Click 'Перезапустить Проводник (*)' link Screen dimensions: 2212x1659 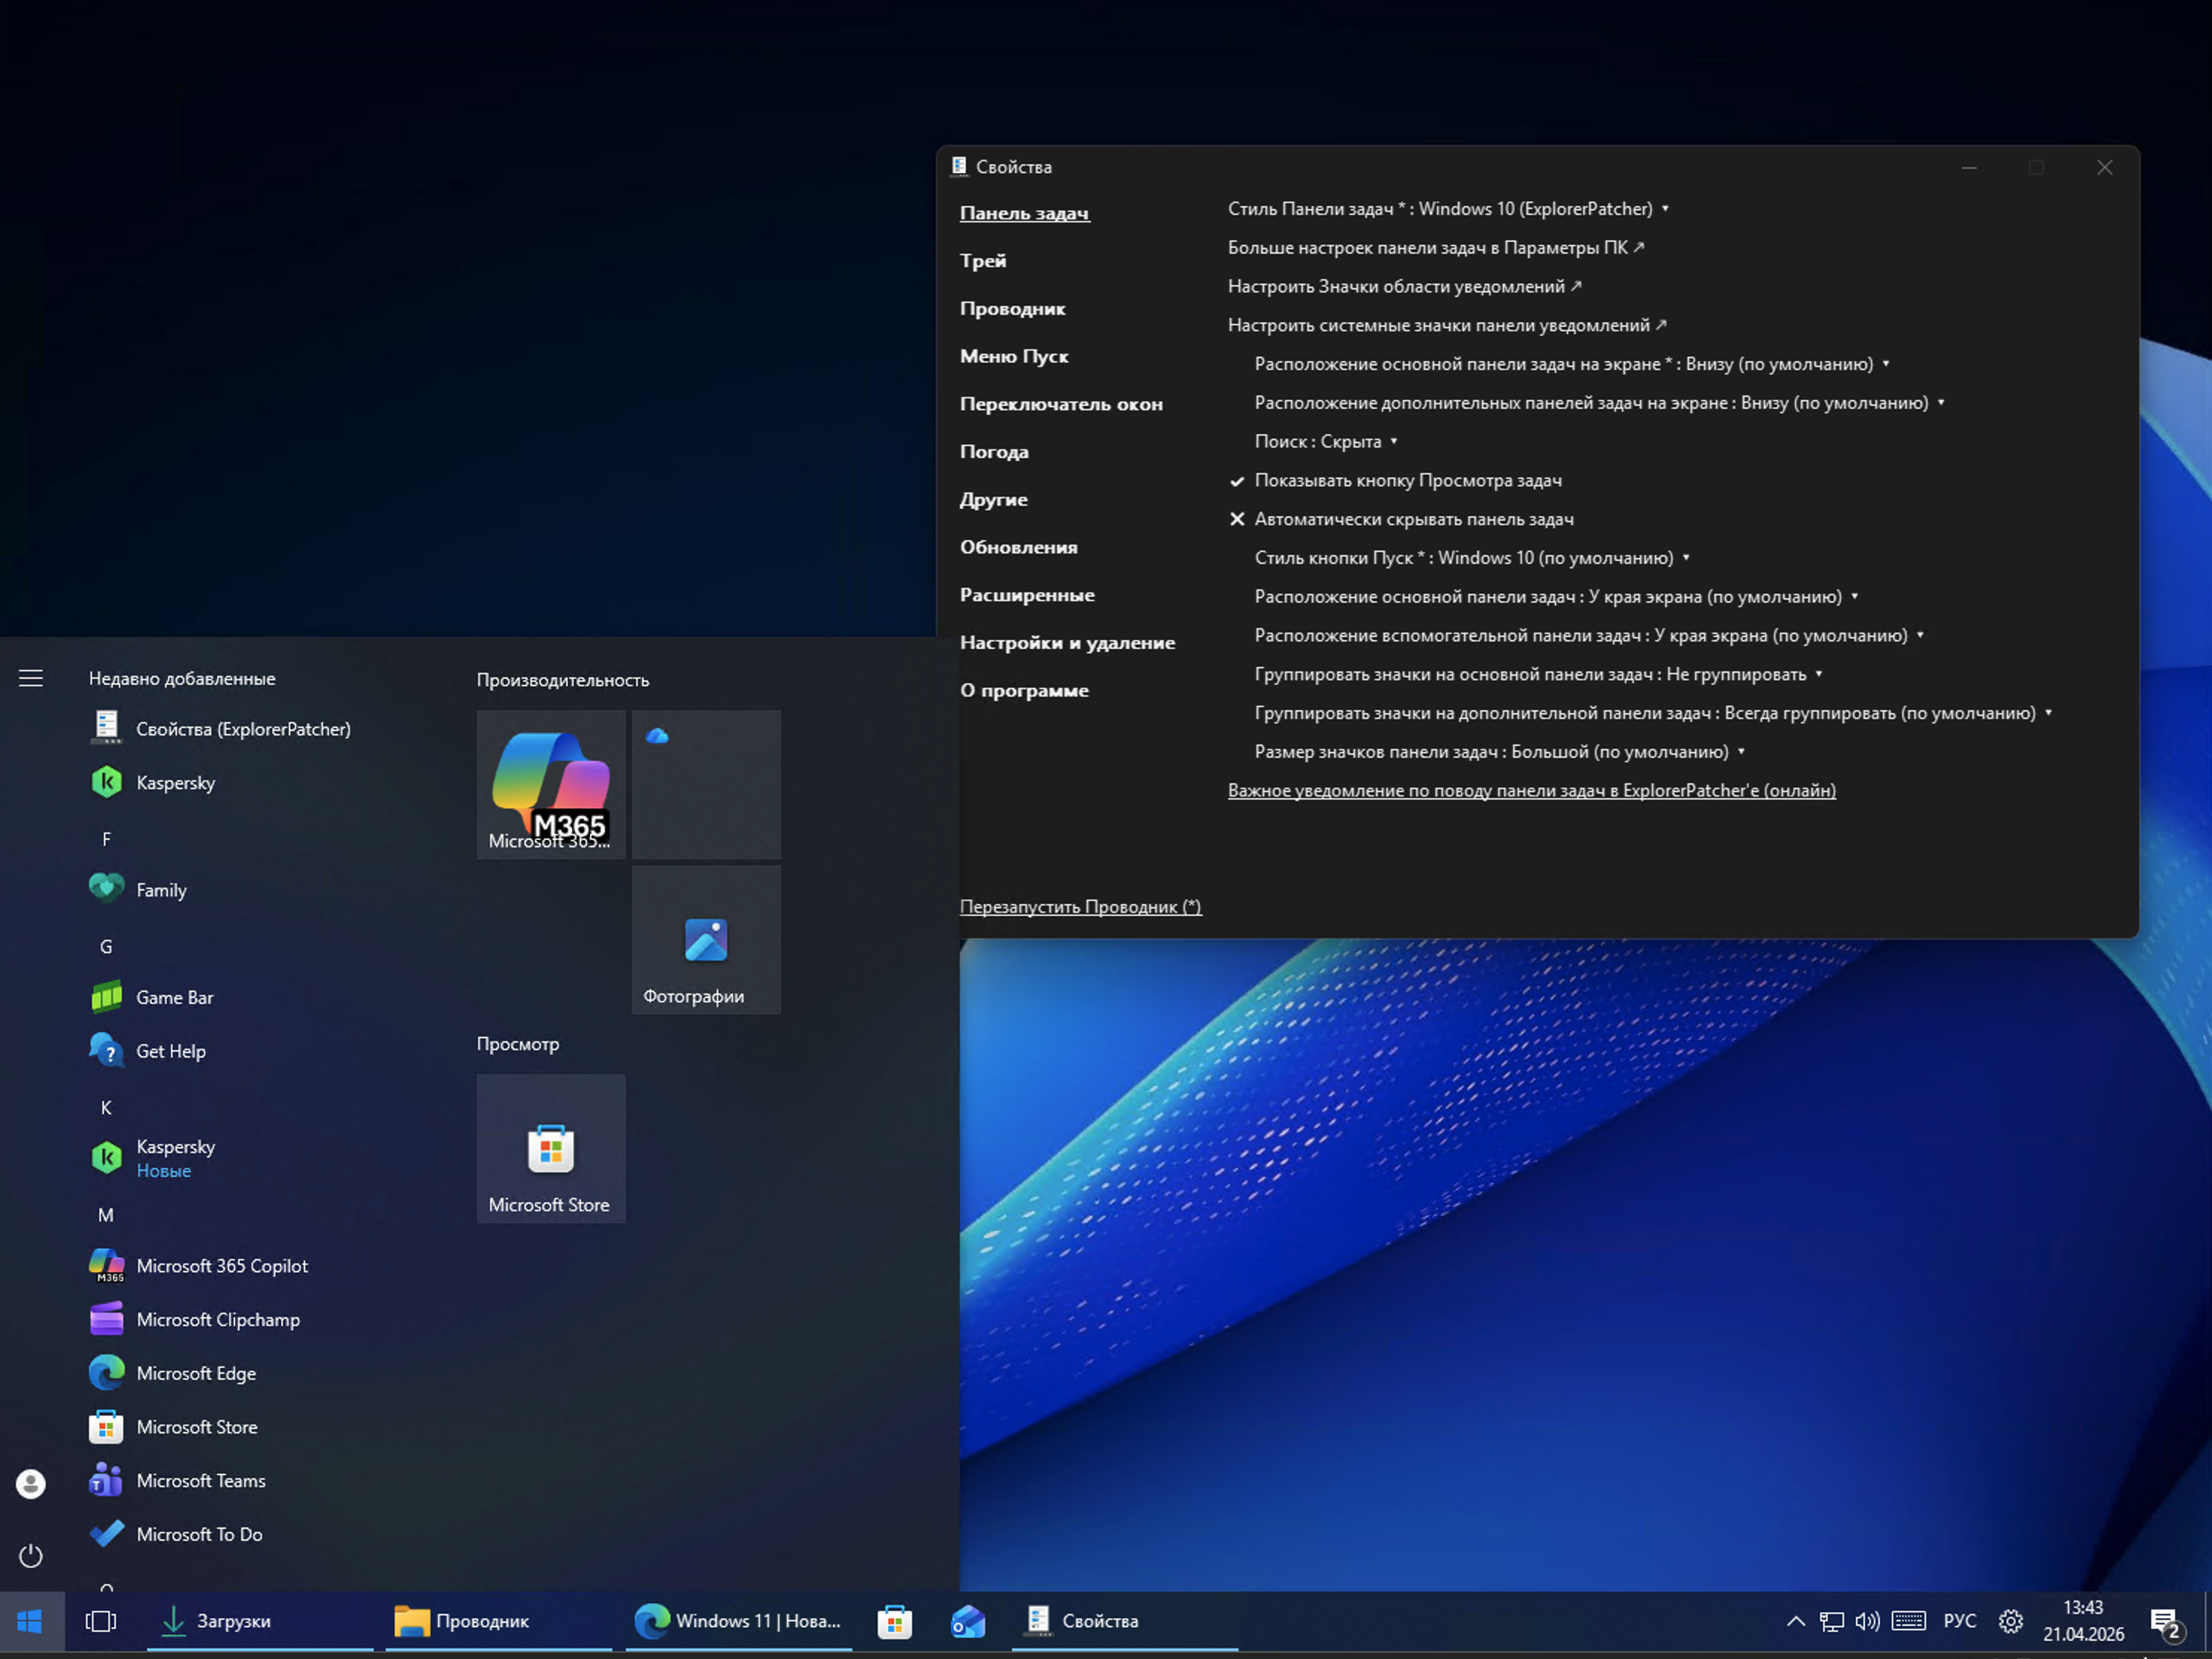[x=1080, y=907]
